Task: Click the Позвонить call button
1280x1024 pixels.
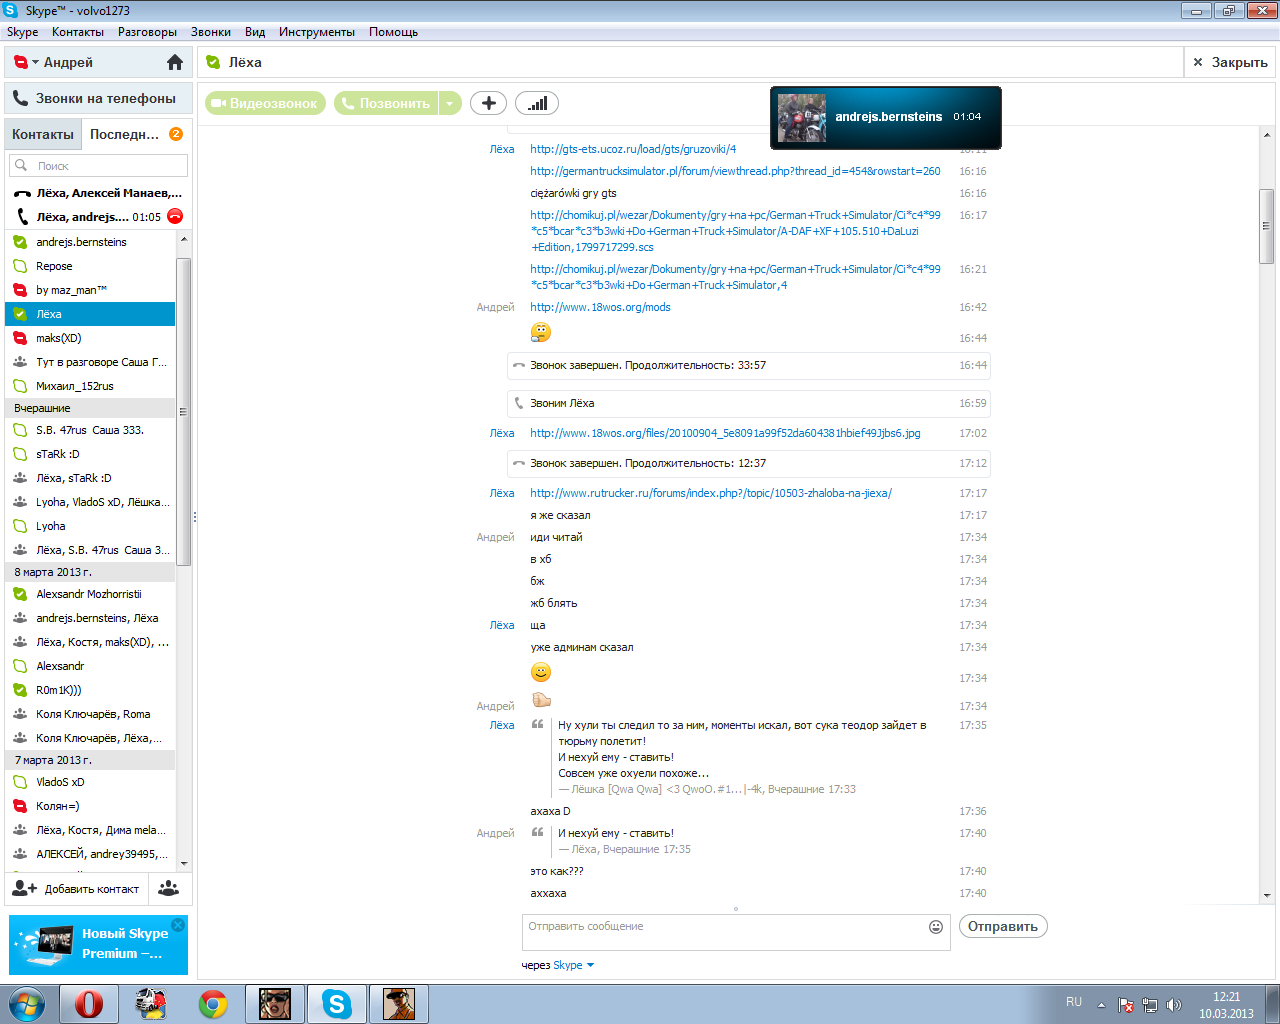Action: (x=386, y=103)
